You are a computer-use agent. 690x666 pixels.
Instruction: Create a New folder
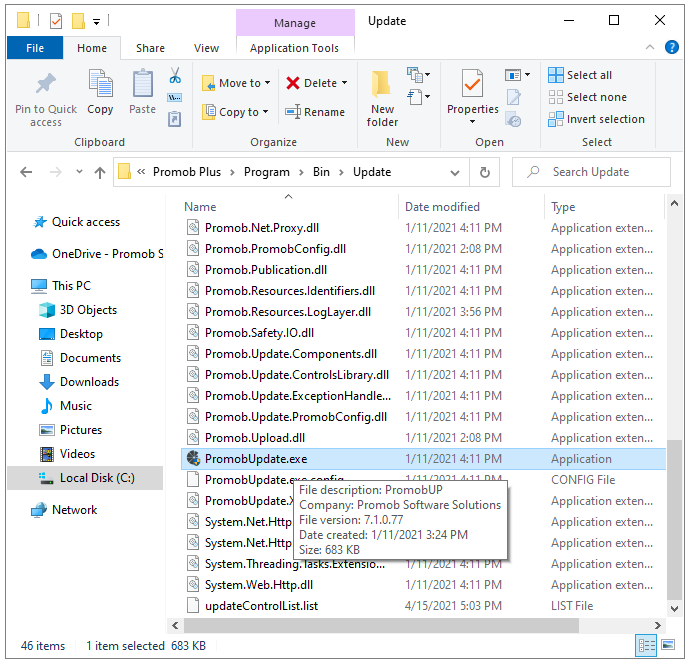click(382, 98)
